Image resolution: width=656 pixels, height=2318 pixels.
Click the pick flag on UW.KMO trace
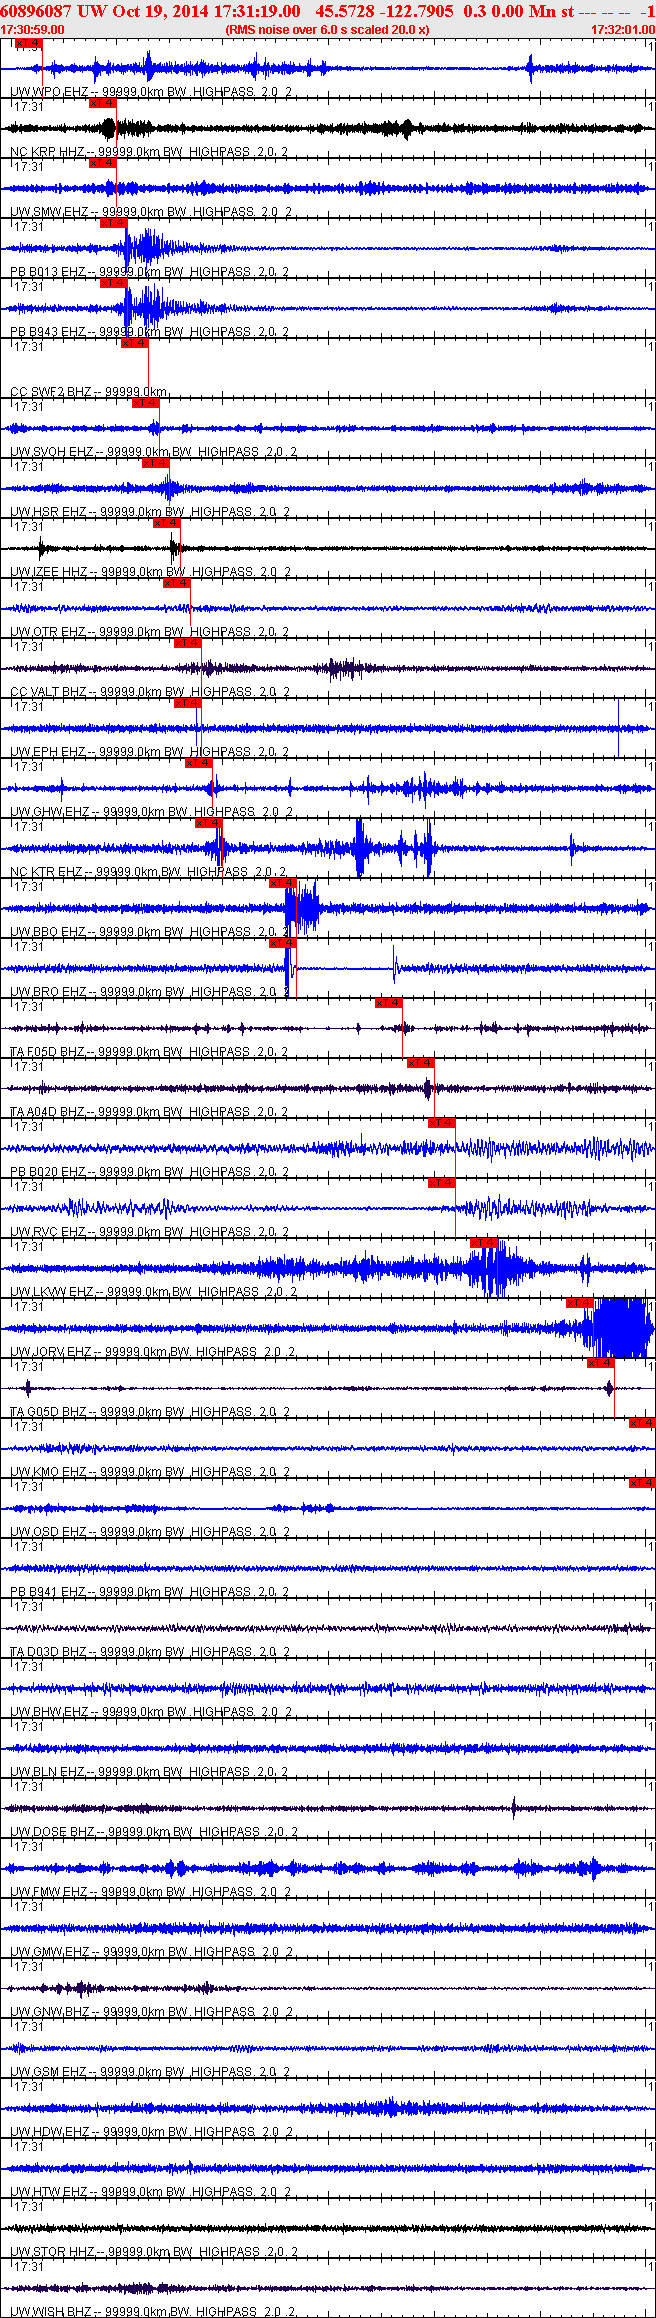[642, 1423]
